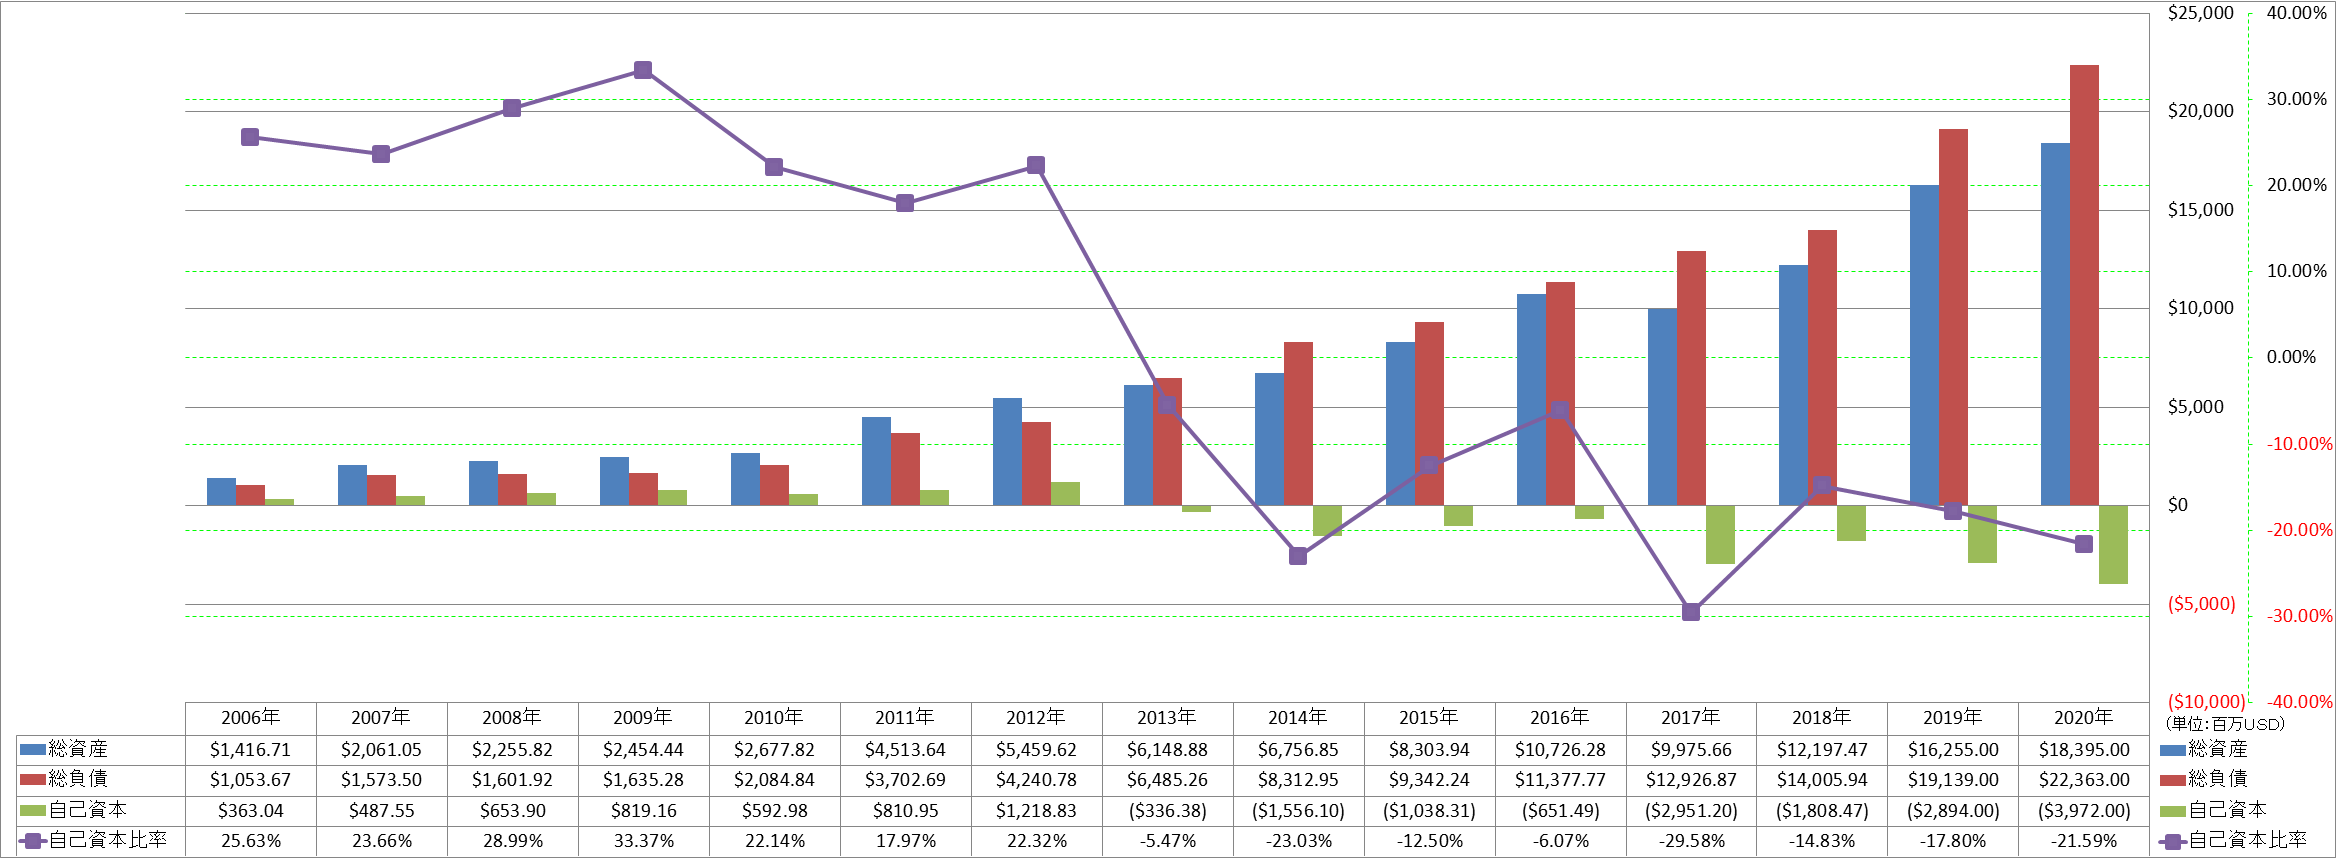2336x858 pixels.
Task: Click the blue 総資産 legend swatch on the right
Action: [2173, 749]
